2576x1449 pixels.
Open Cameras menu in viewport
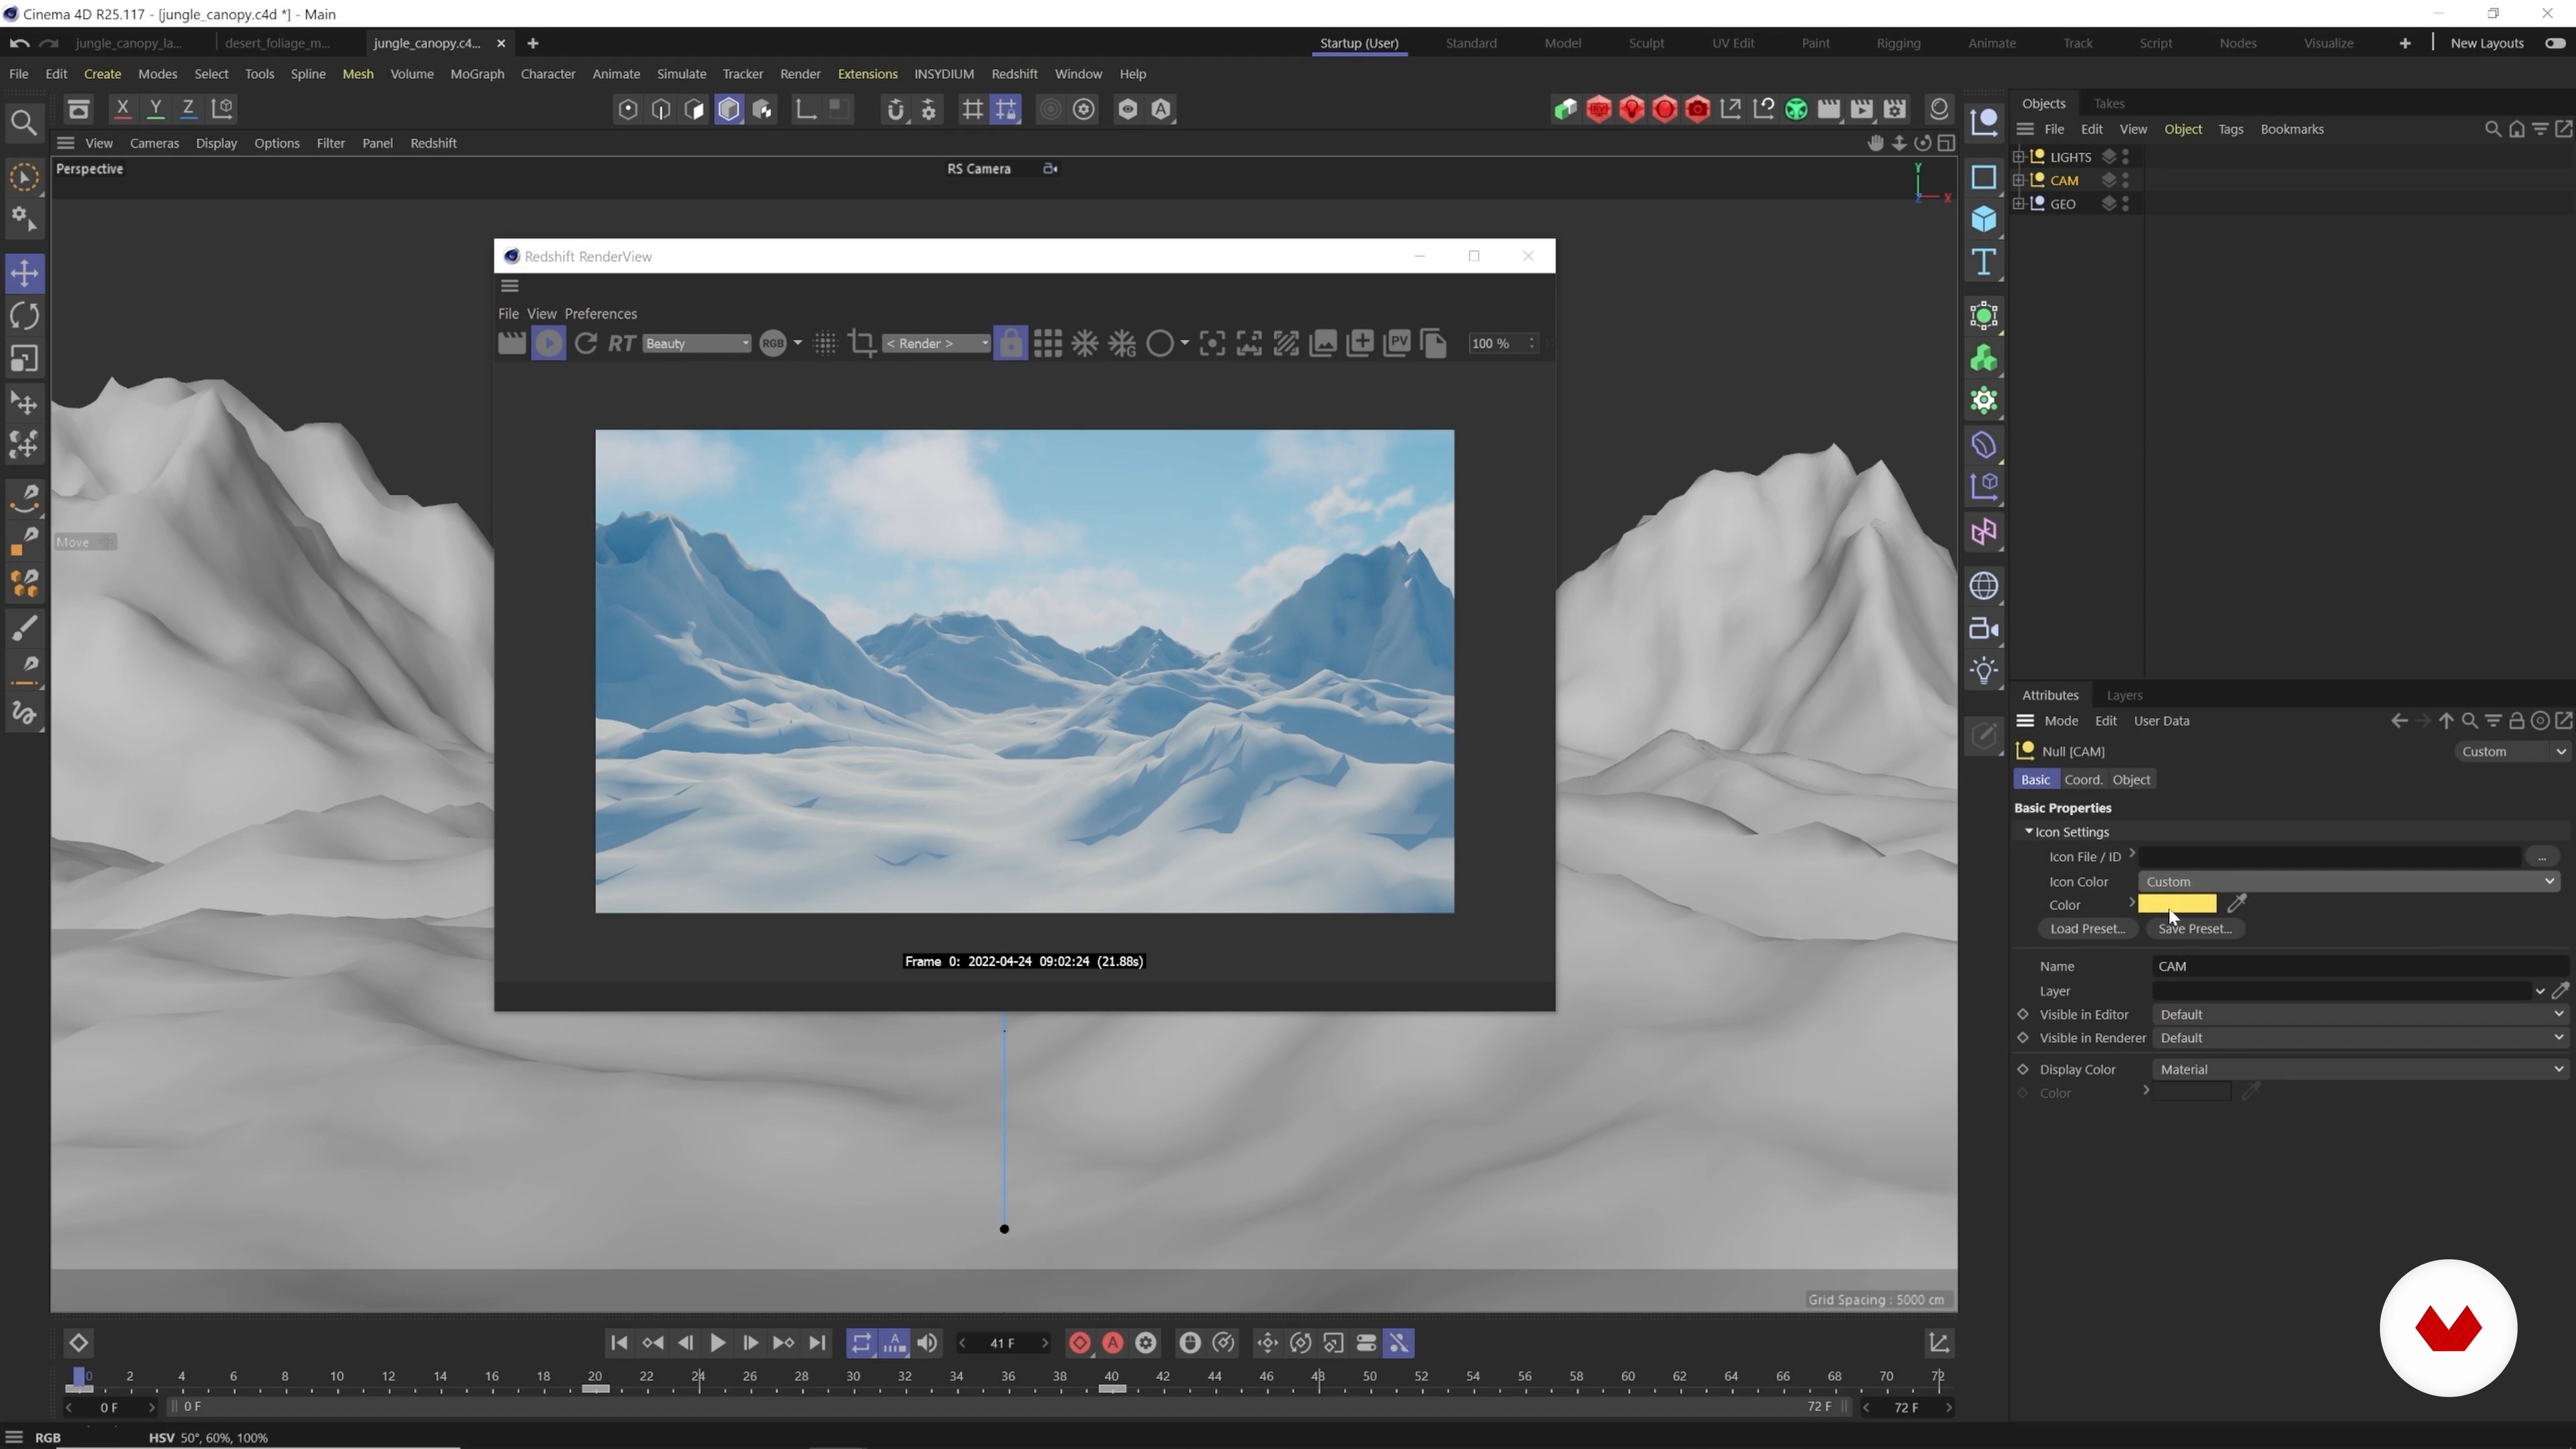154,143
